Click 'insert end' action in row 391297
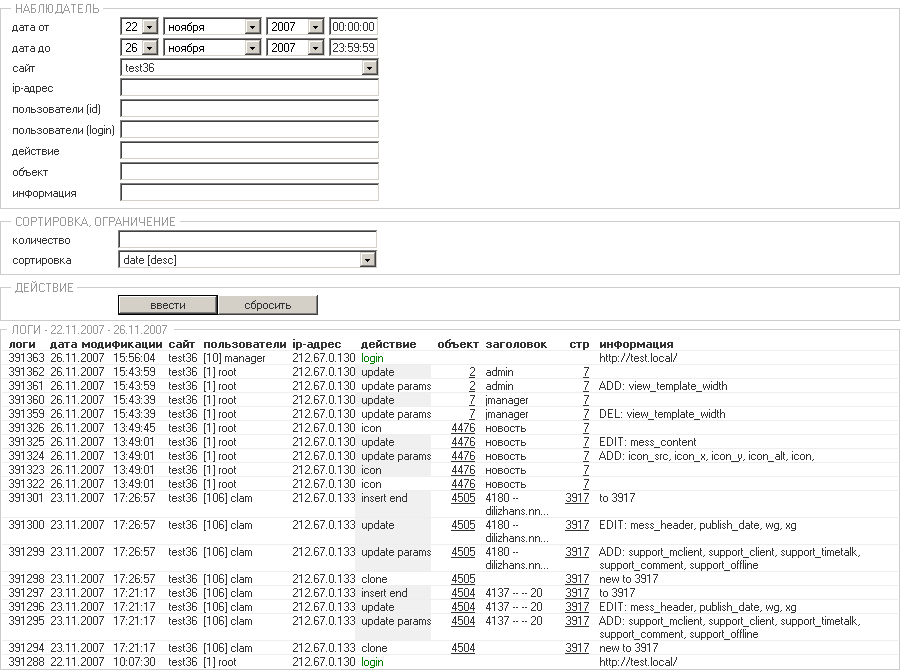Screen dimensions: 900x672 (384, 593)
